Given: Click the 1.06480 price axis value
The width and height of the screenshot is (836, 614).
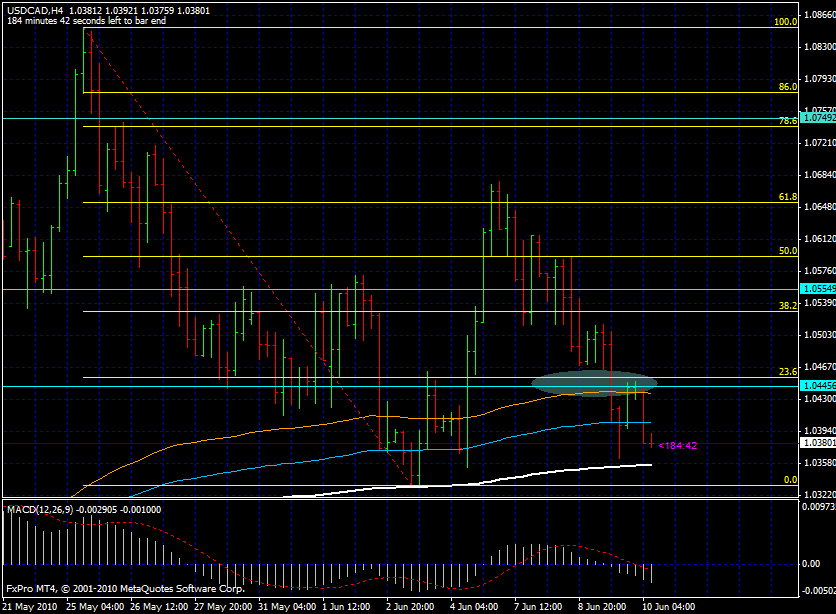Looking at the screenshot, I should (x=819, y=207).
